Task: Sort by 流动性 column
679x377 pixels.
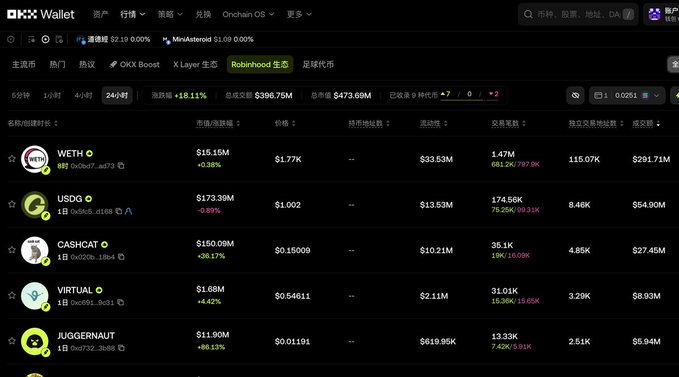Action: pyautogui.click(x=433, y=123)
